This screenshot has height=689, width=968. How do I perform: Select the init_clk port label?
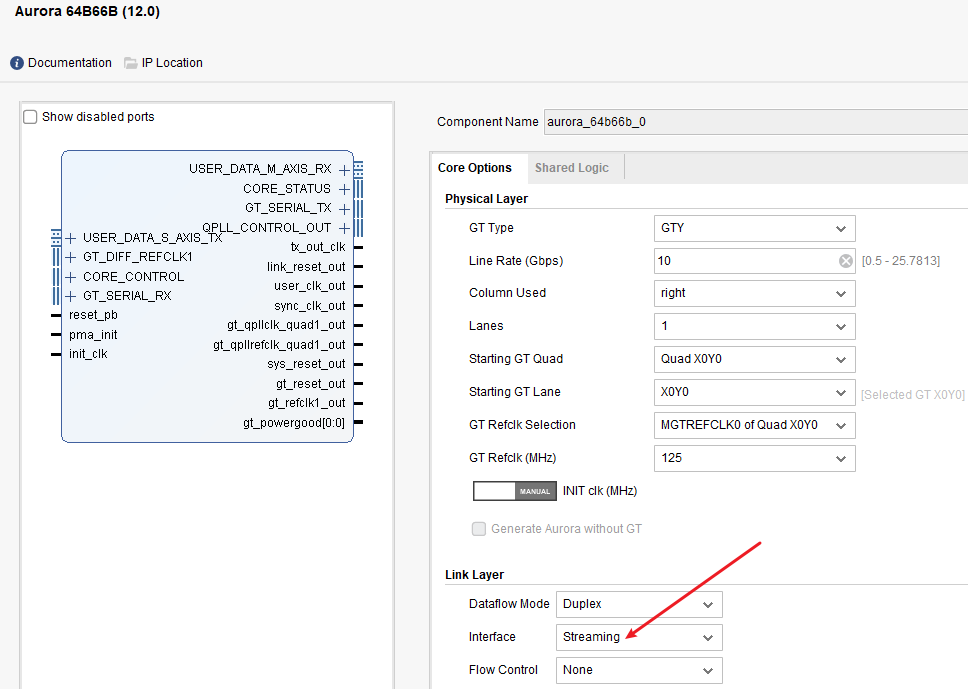click(x=88, y=354)
